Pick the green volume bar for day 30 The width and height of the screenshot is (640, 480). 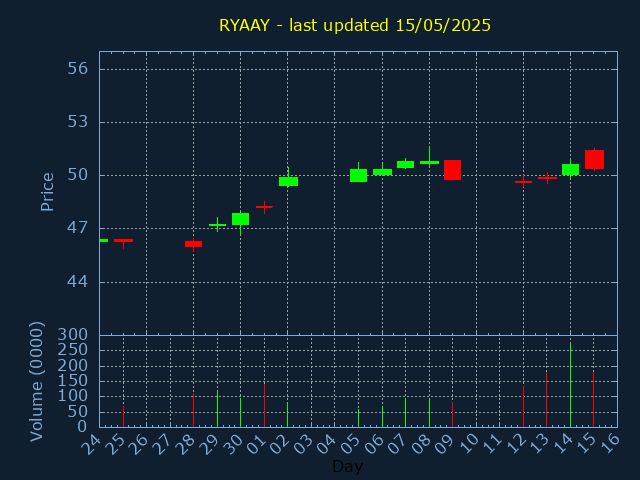click(240, 413)
